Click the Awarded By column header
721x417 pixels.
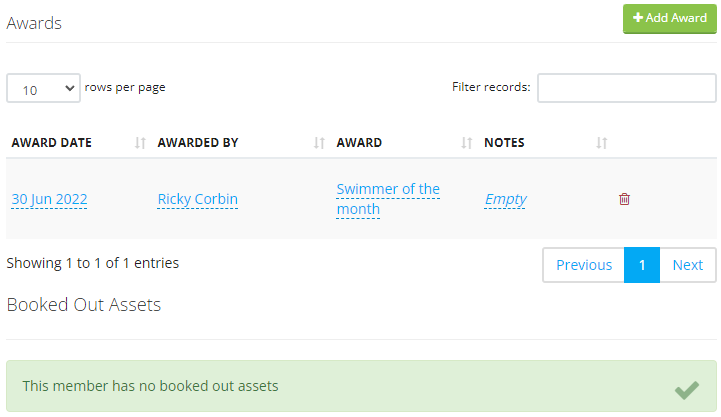point(198,143)
